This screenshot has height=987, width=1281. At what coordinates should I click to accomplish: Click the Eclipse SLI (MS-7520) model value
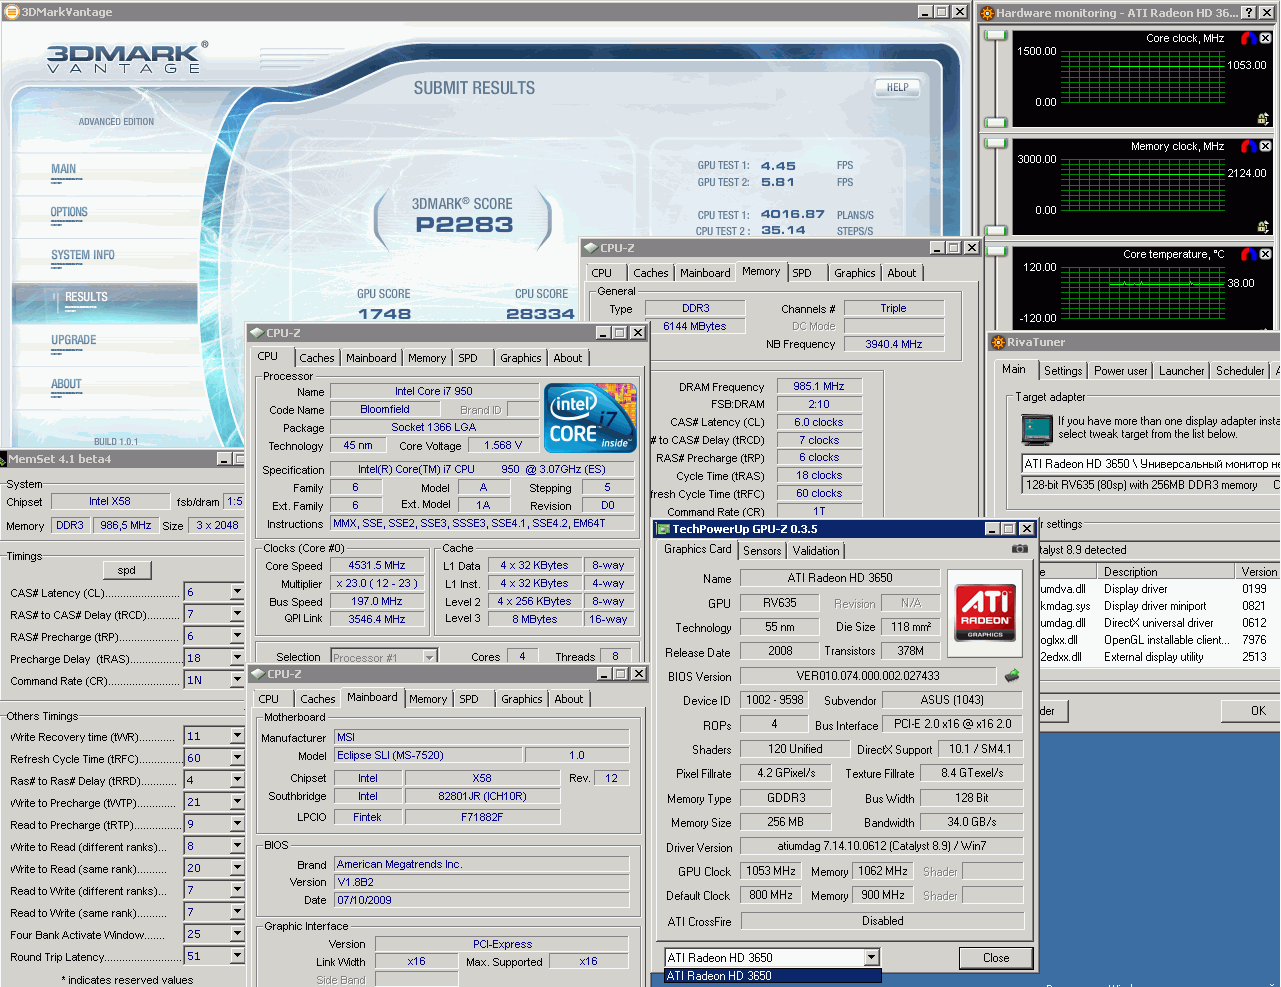click(x=427, y=755)
